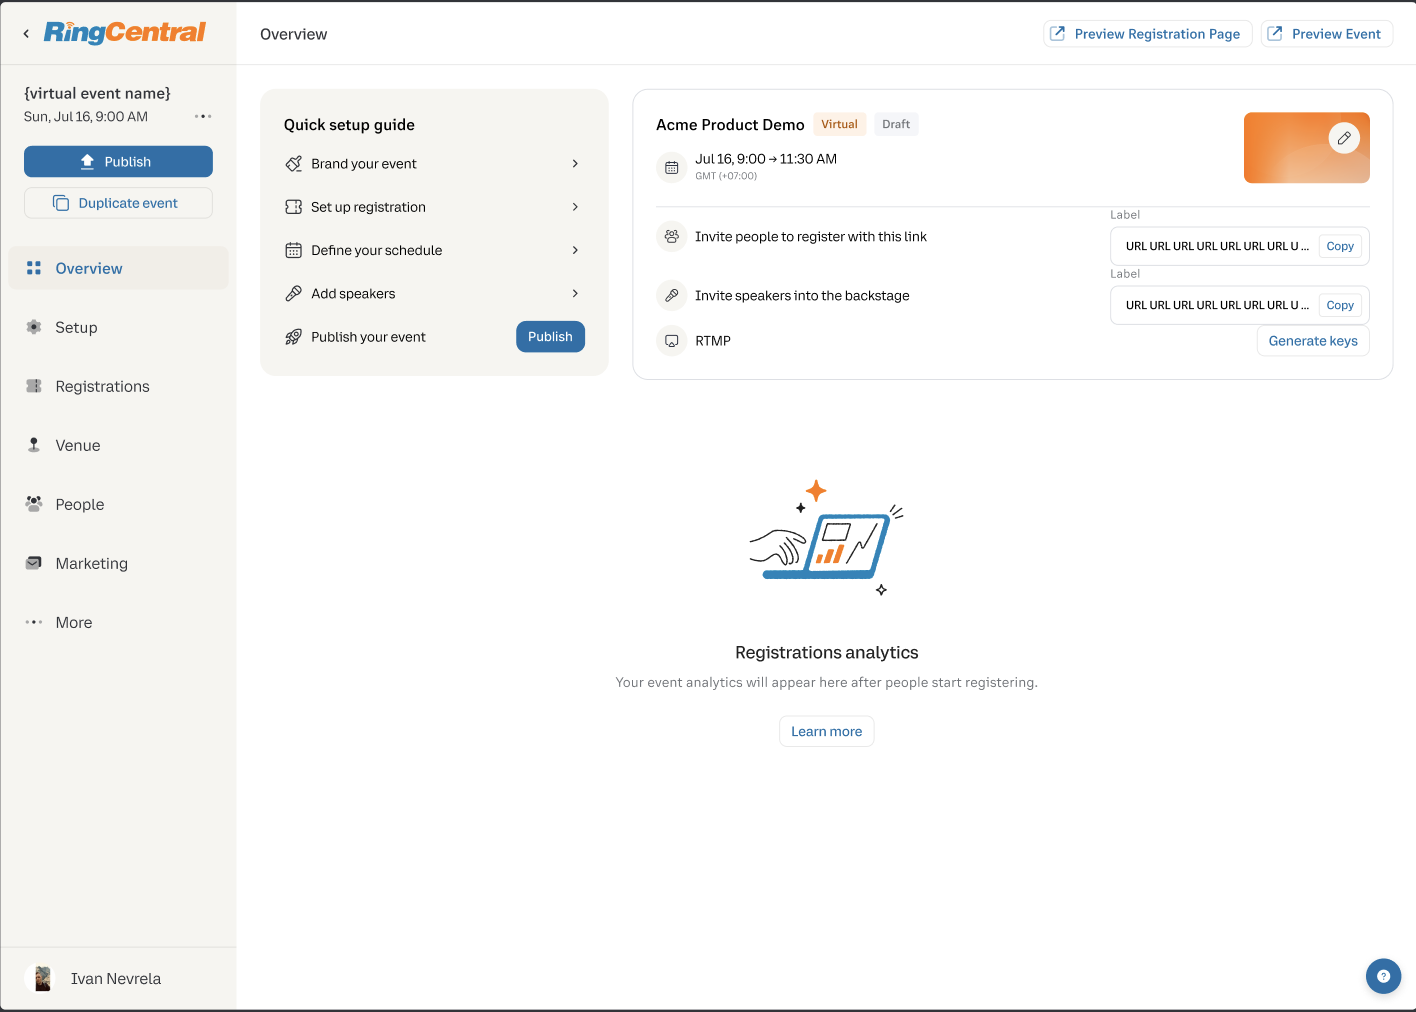Toggle the More sidebar item
The height and width of the screenshot is (1012, 1416).
73,622
